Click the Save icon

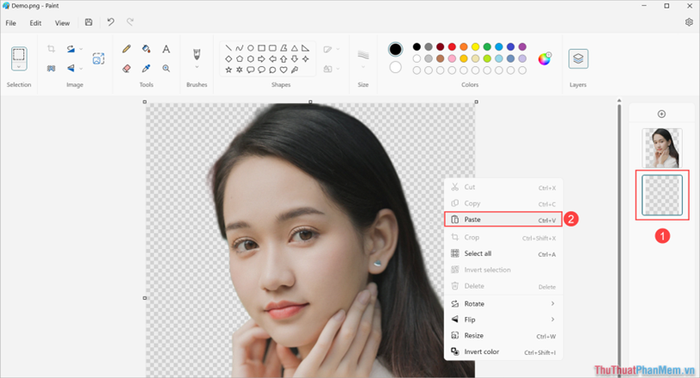(x=88, y=22)
